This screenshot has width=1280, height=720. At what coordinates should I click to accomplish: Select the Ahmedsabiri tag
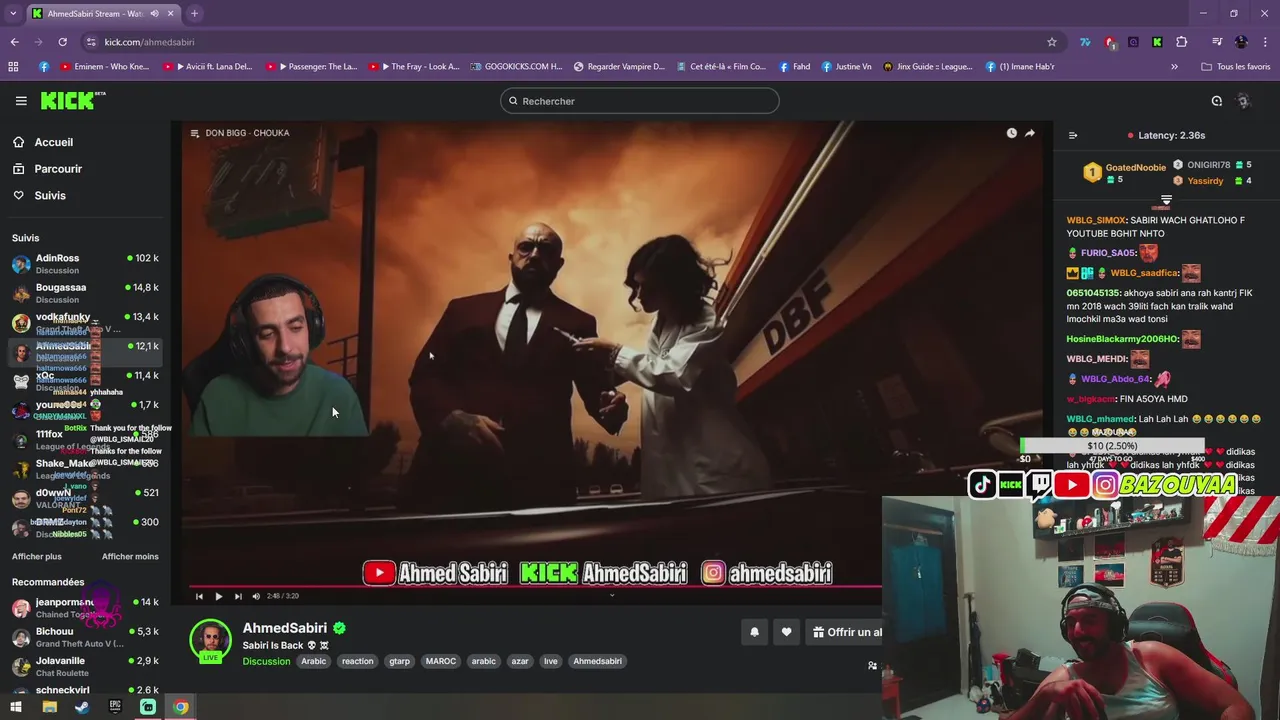597,661
